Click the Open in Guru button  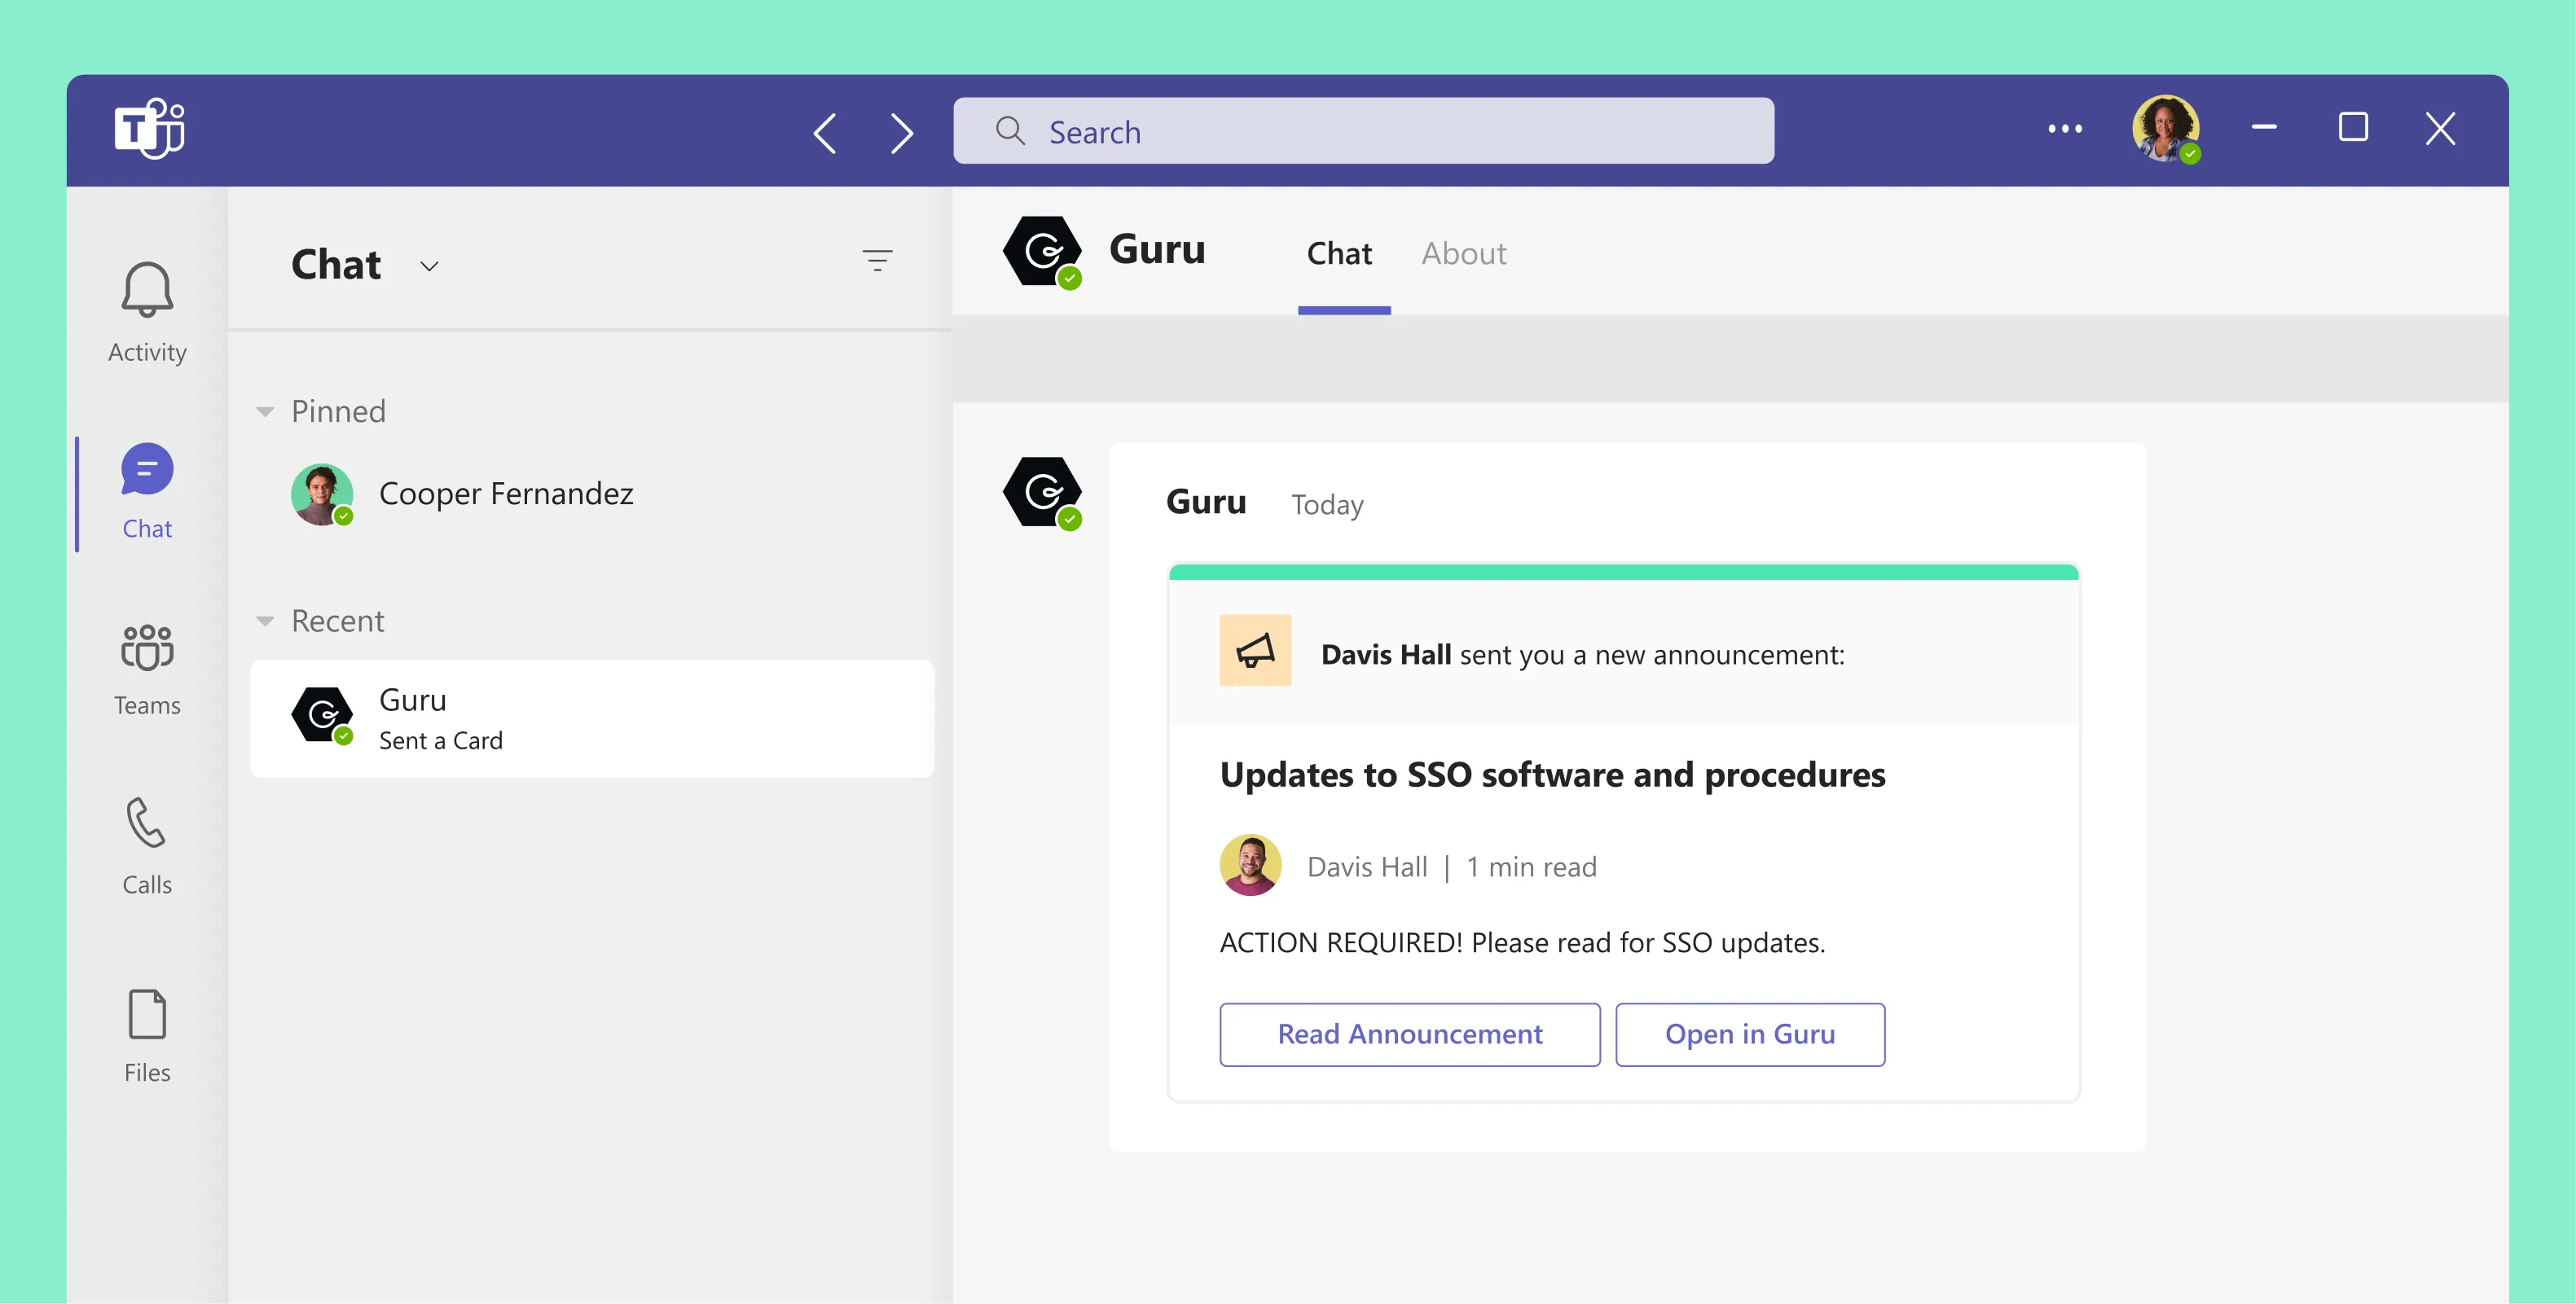pos(1749,1034)
